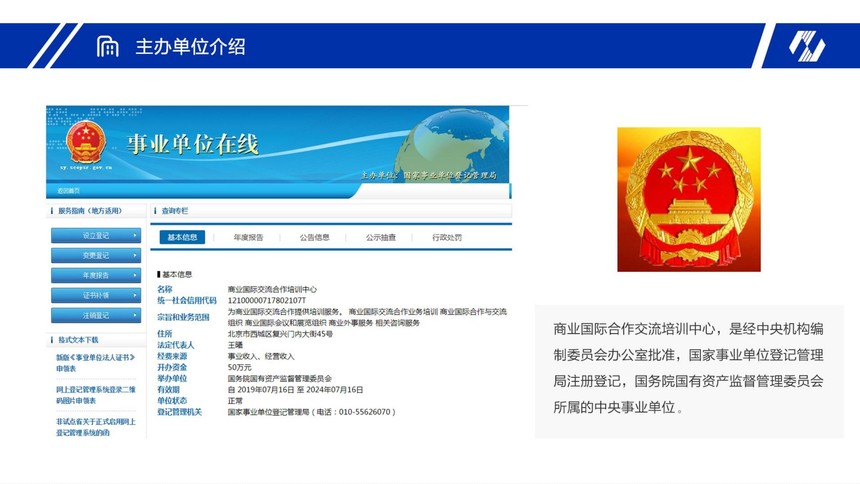
Task: Click the arrow on the 证书补领 button
Action: pyautogui.click(x=134, y=295)
